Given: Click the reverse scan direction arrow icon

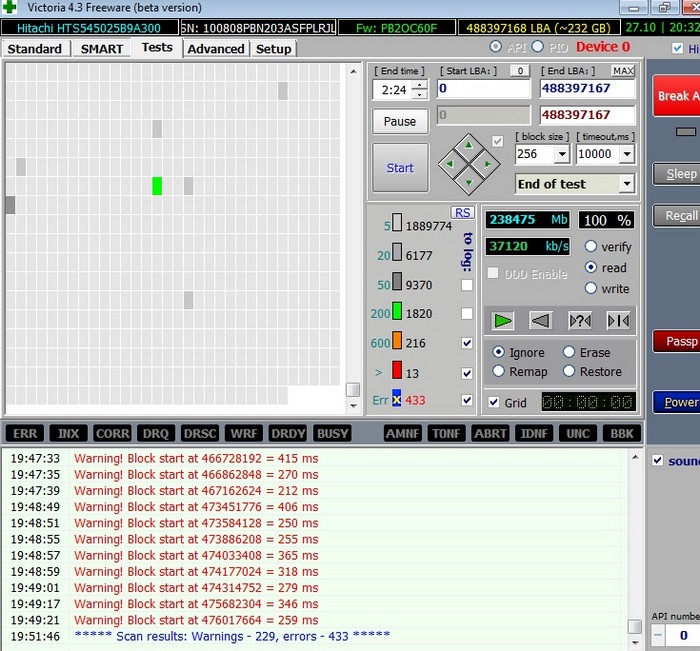Looking at the screenshot, I should point(541,320).
